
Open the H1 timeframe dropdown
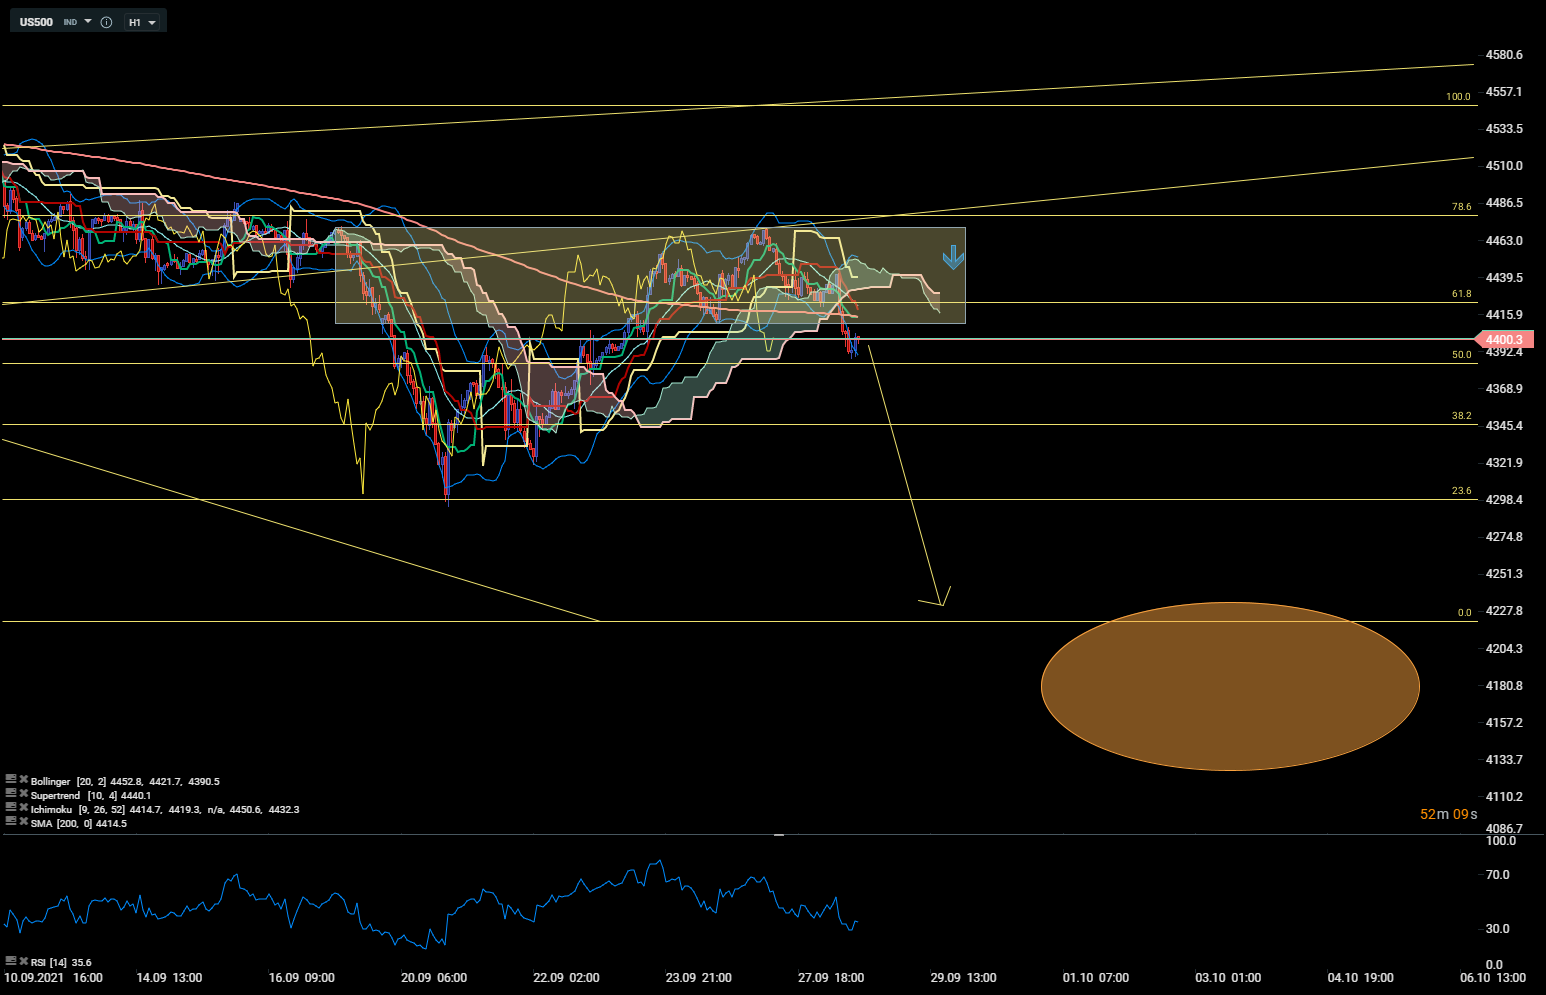143,22
